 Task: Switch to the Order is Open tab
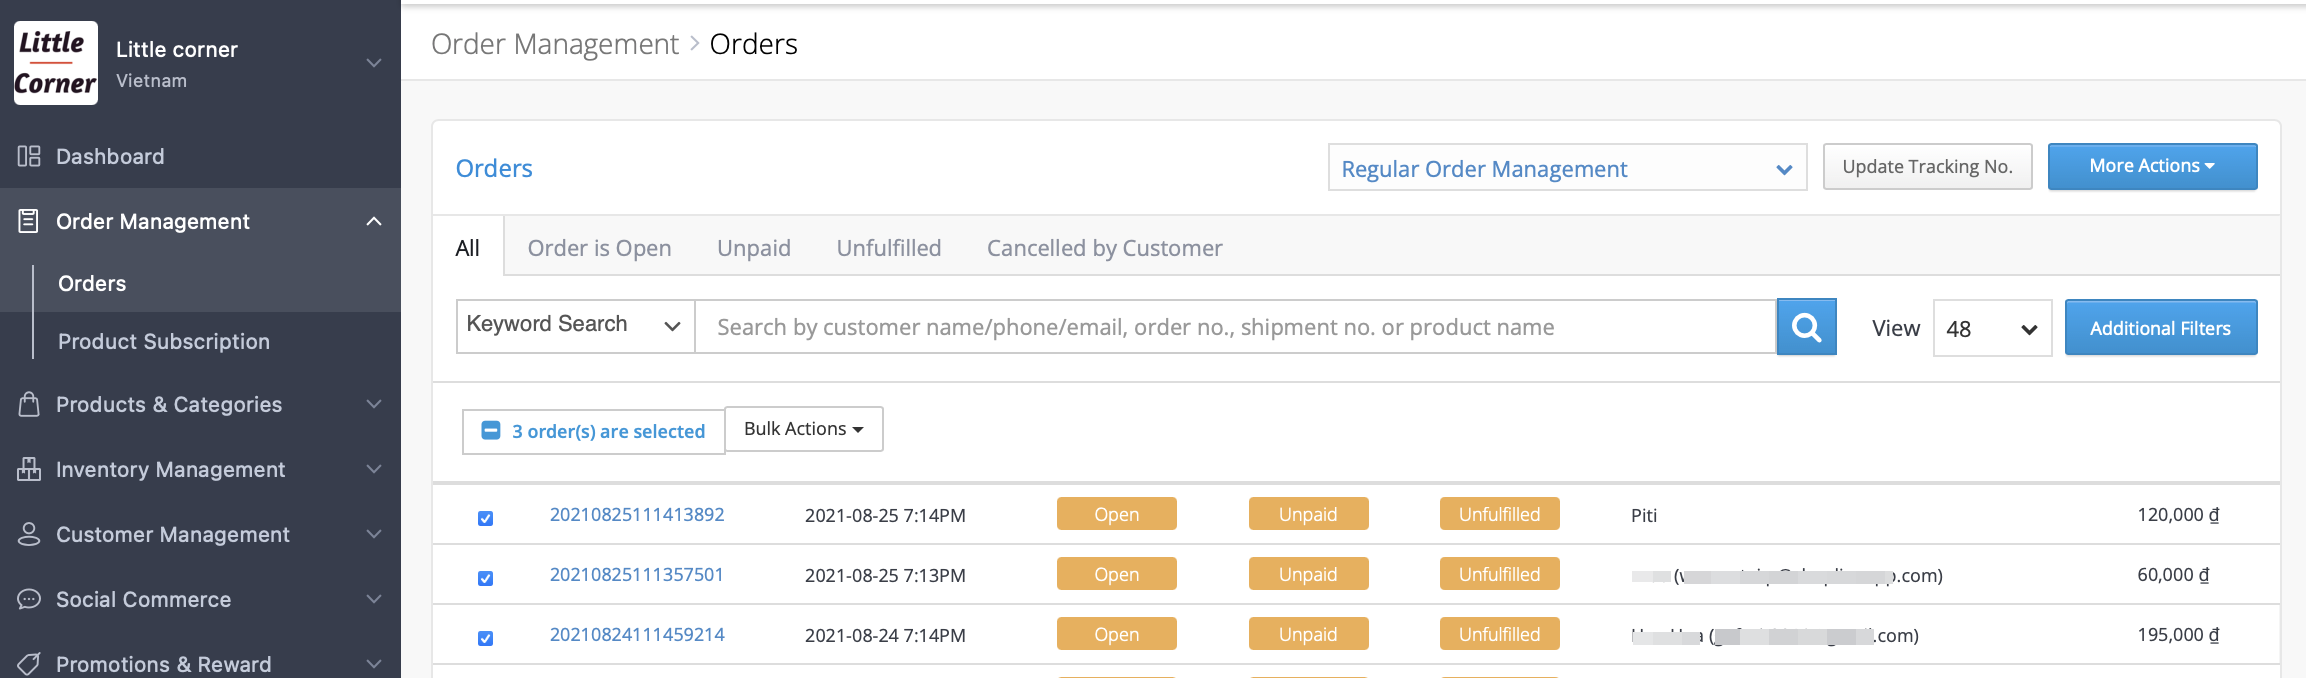599,248
